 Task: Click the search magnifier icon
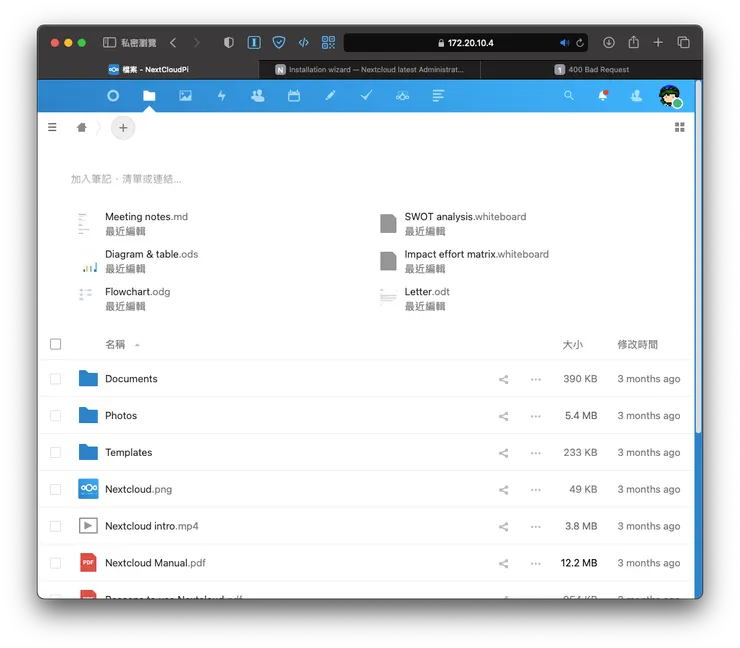[x=569, y=95]
